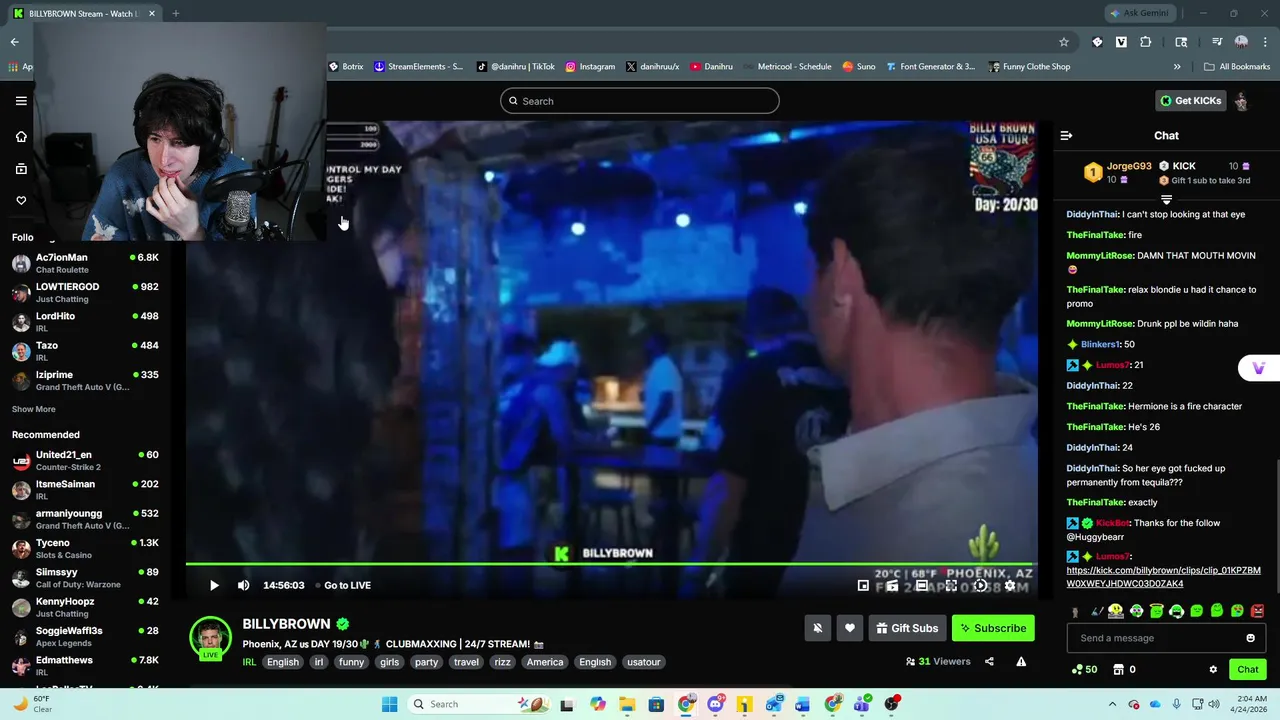Image resolution: width=1280 pixels, height=720 pixels.
Task: Open the following heart icon in sidebar
Action: click(x=21, y=201)
